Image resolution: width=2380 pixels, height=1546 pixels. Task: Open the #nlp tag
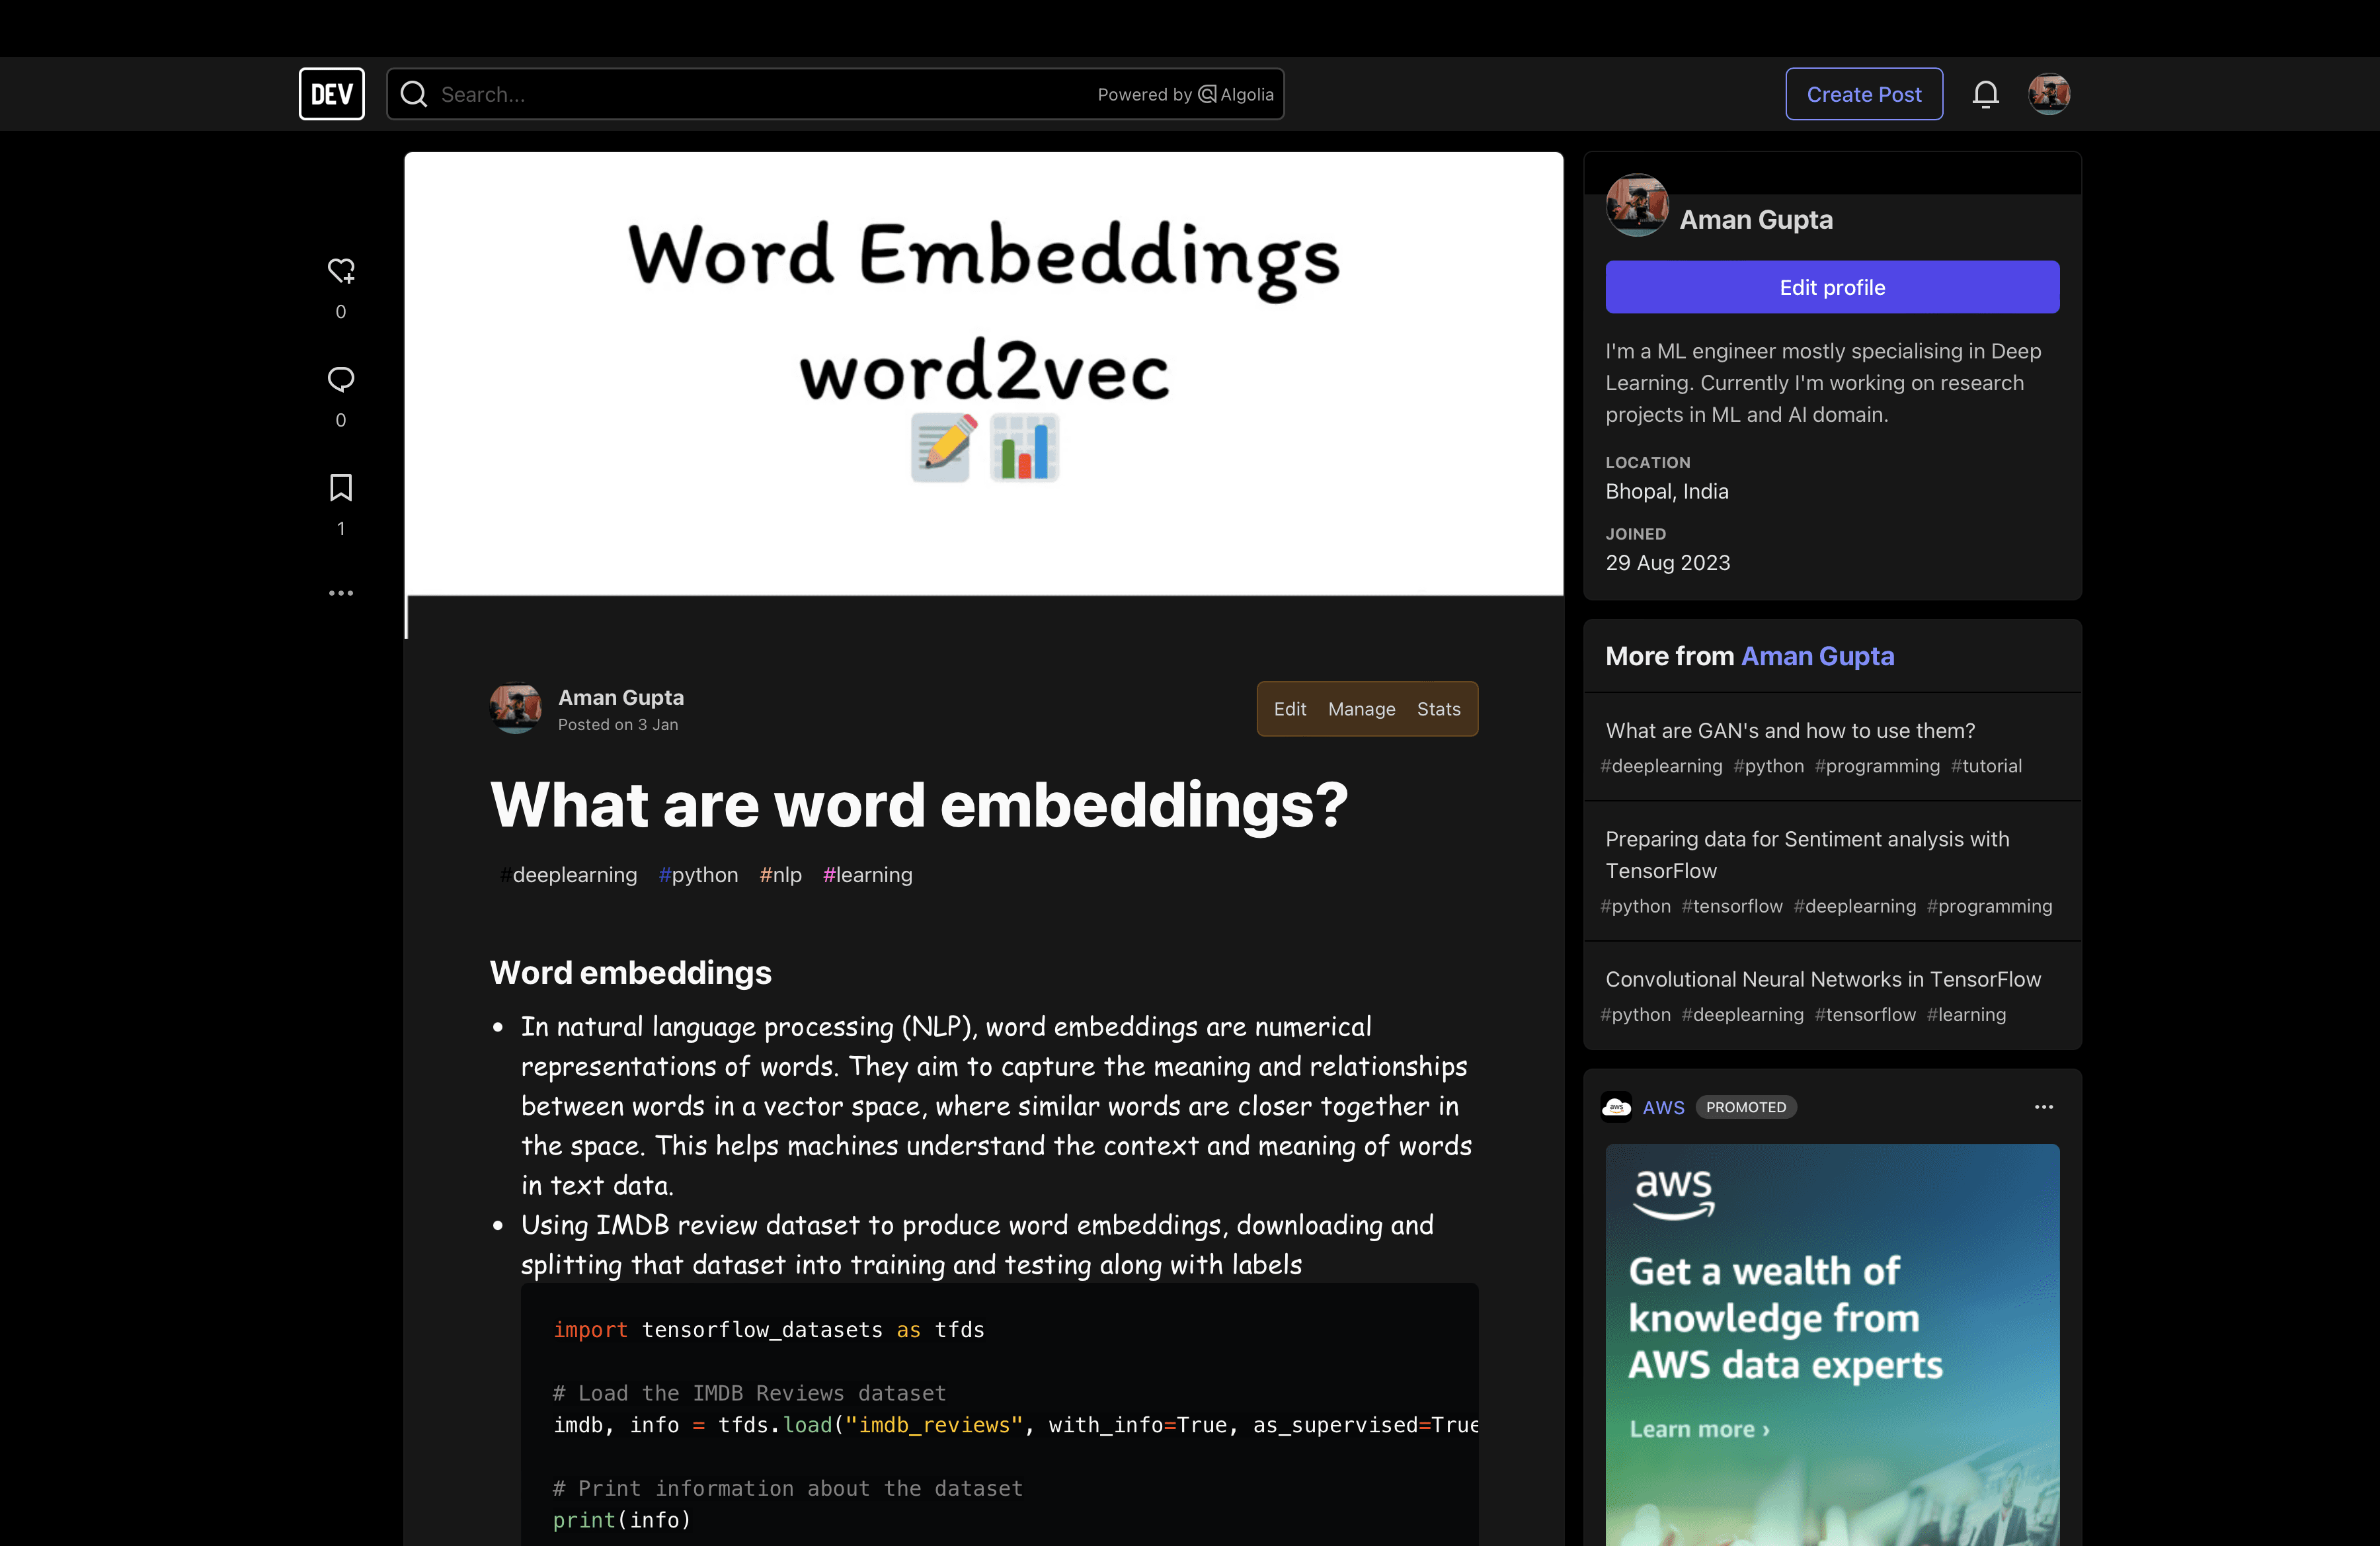(x=780, y=875)
